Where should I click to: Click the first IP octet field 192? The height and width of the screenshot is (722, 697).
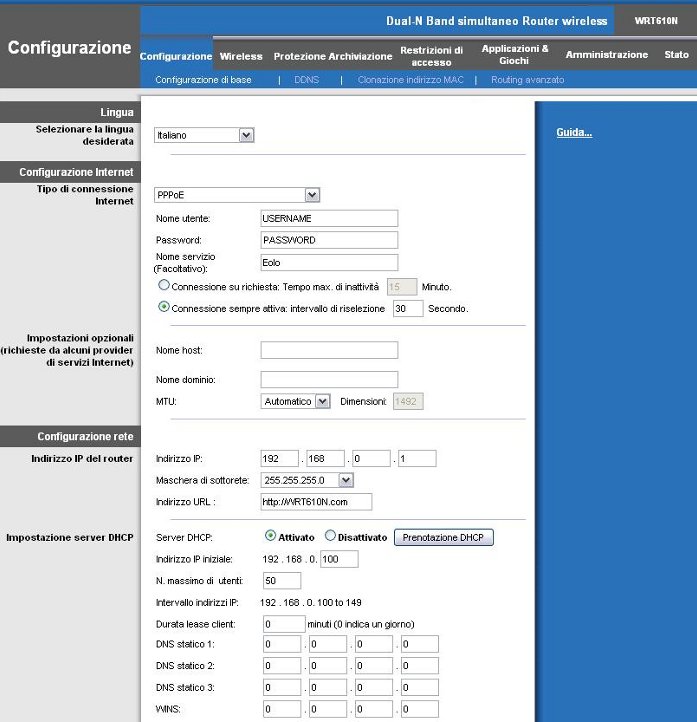279,459
